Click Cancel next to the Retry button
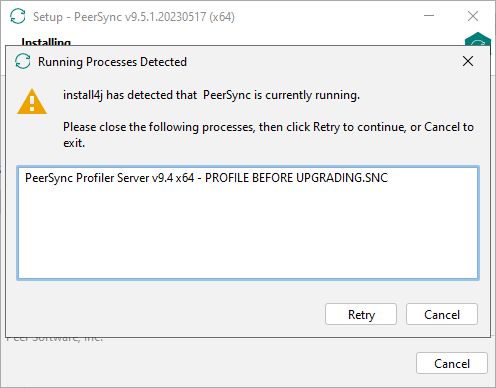Image resolution: width=496 pixels, height=388 pixels. click(x=442, y=314)
